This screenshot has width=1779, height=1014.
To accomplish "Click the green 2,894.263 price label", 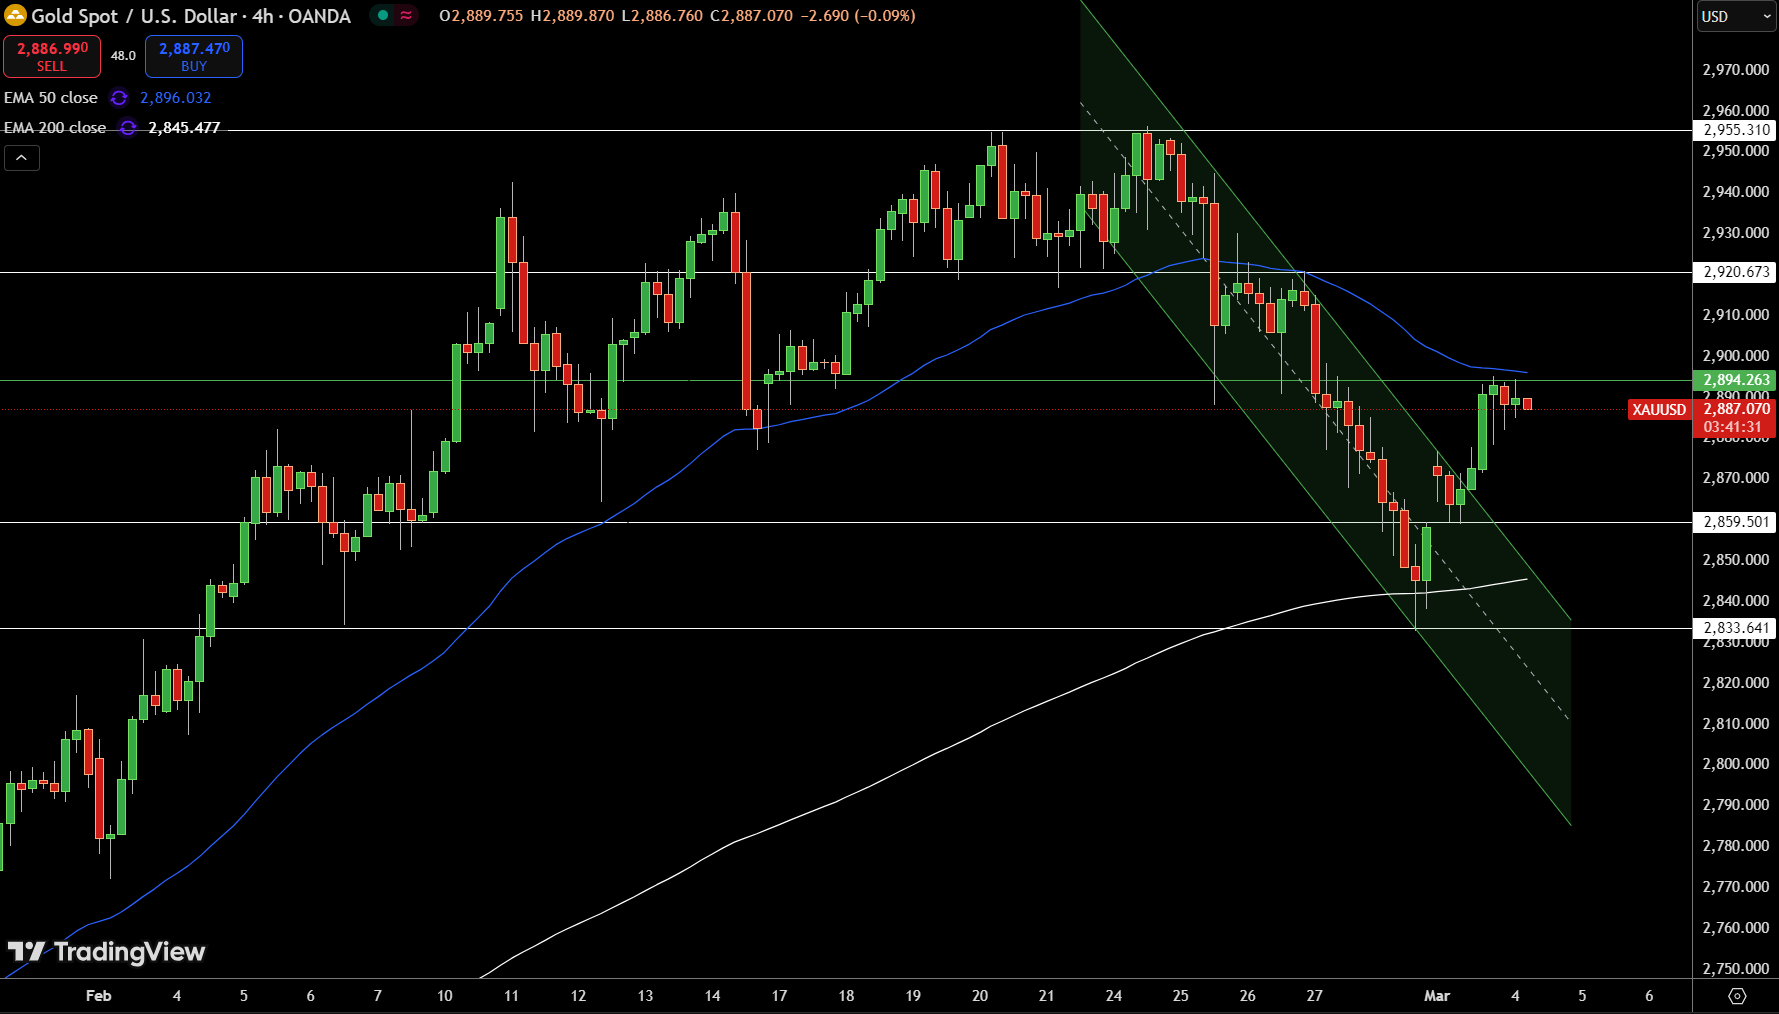I will pos(1736,380).
